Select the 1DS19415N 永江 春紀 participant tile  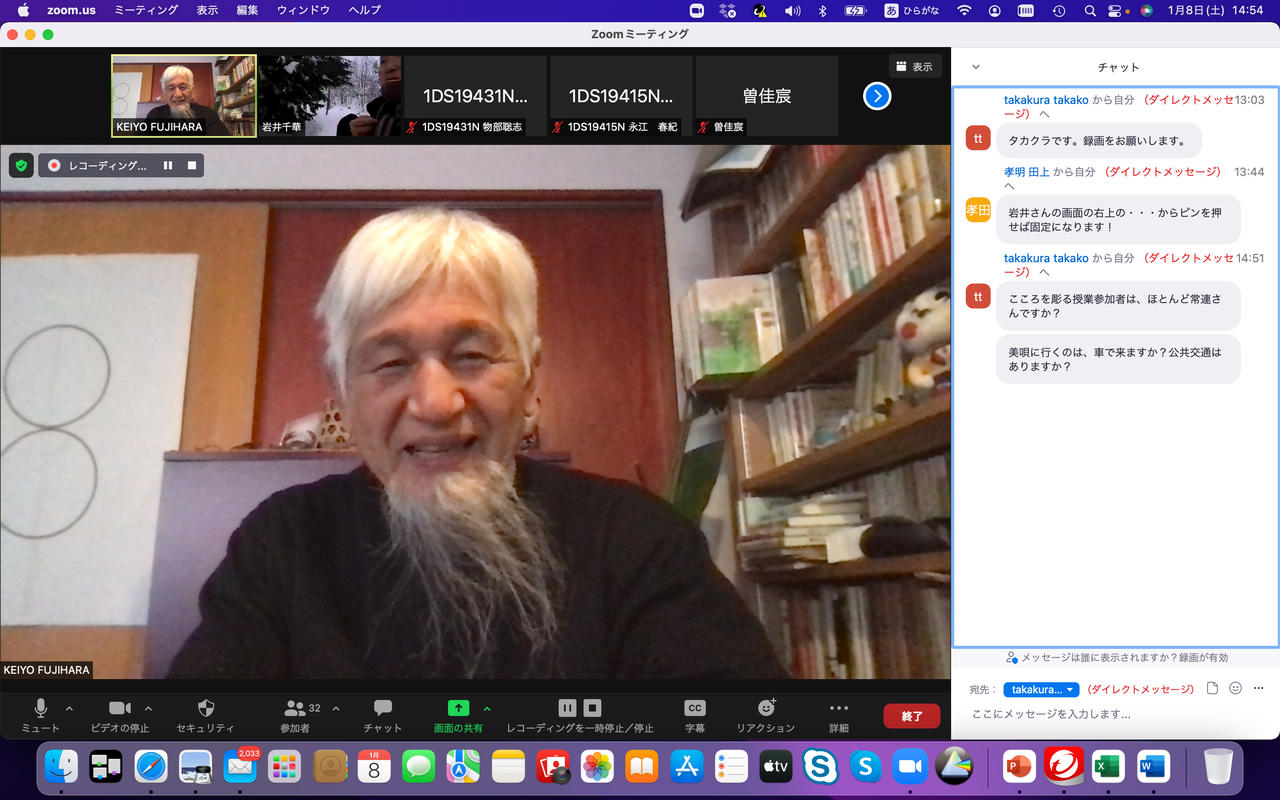click(621, 95)
